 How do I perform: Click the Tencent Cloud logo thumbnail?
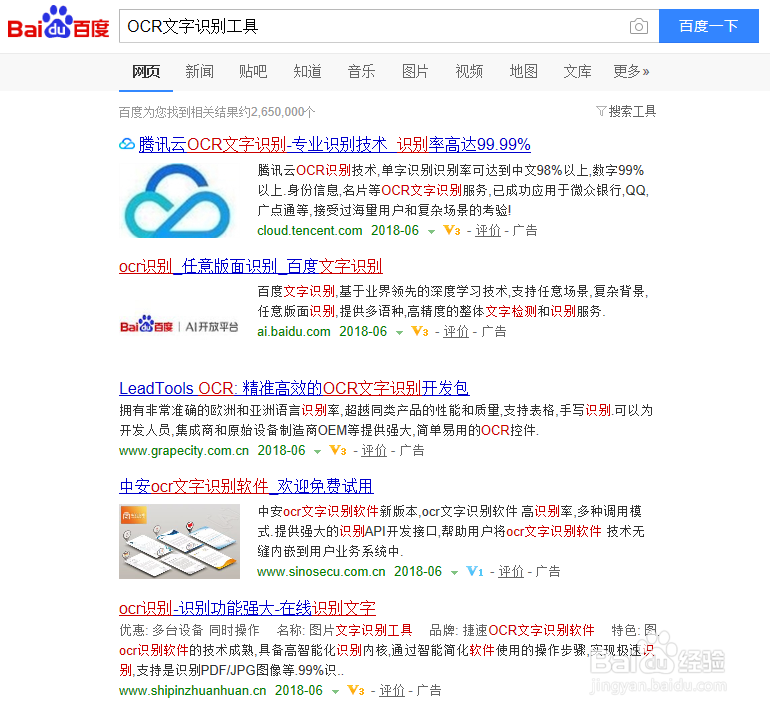point(178,200)
